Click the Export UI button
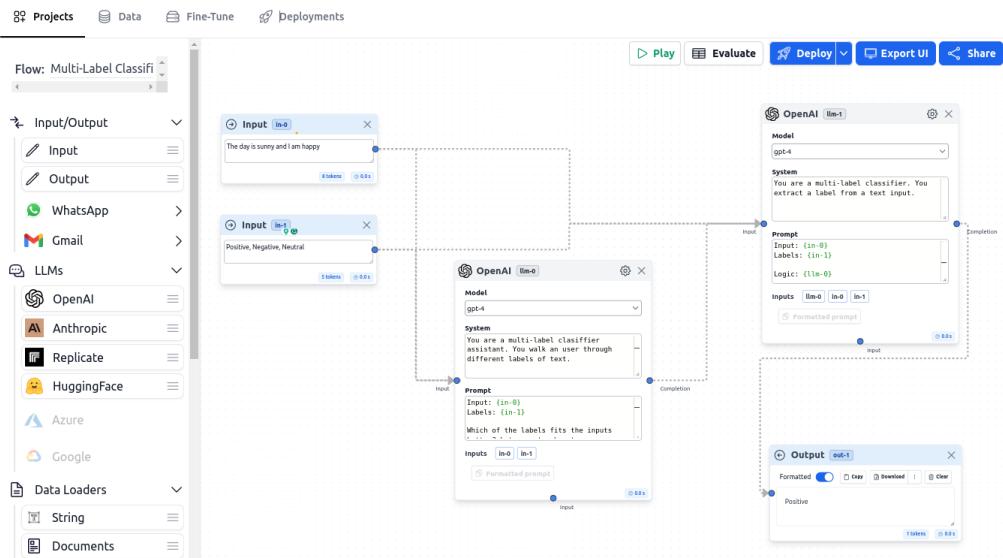Viewport: 1003px width, 558px height. pos(896,54)
